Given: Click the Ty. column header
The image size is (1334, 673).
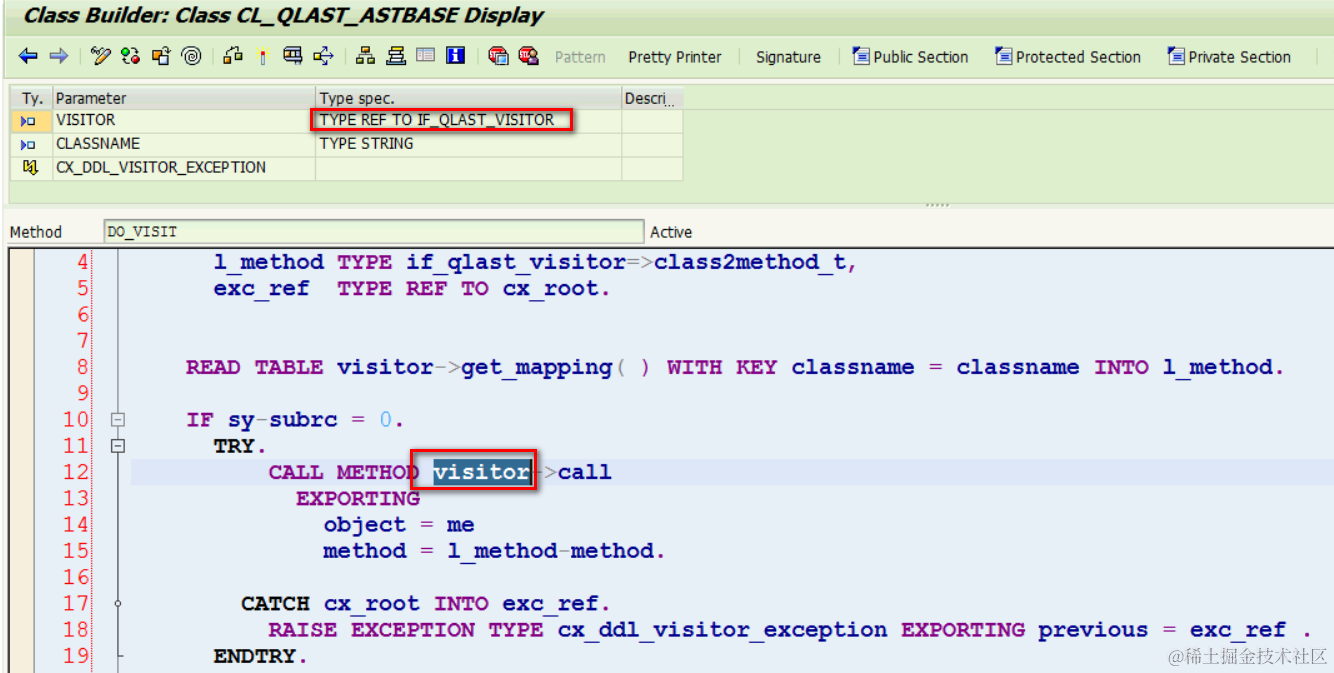Looking at the screenshot, I should [x=31, y=98].
